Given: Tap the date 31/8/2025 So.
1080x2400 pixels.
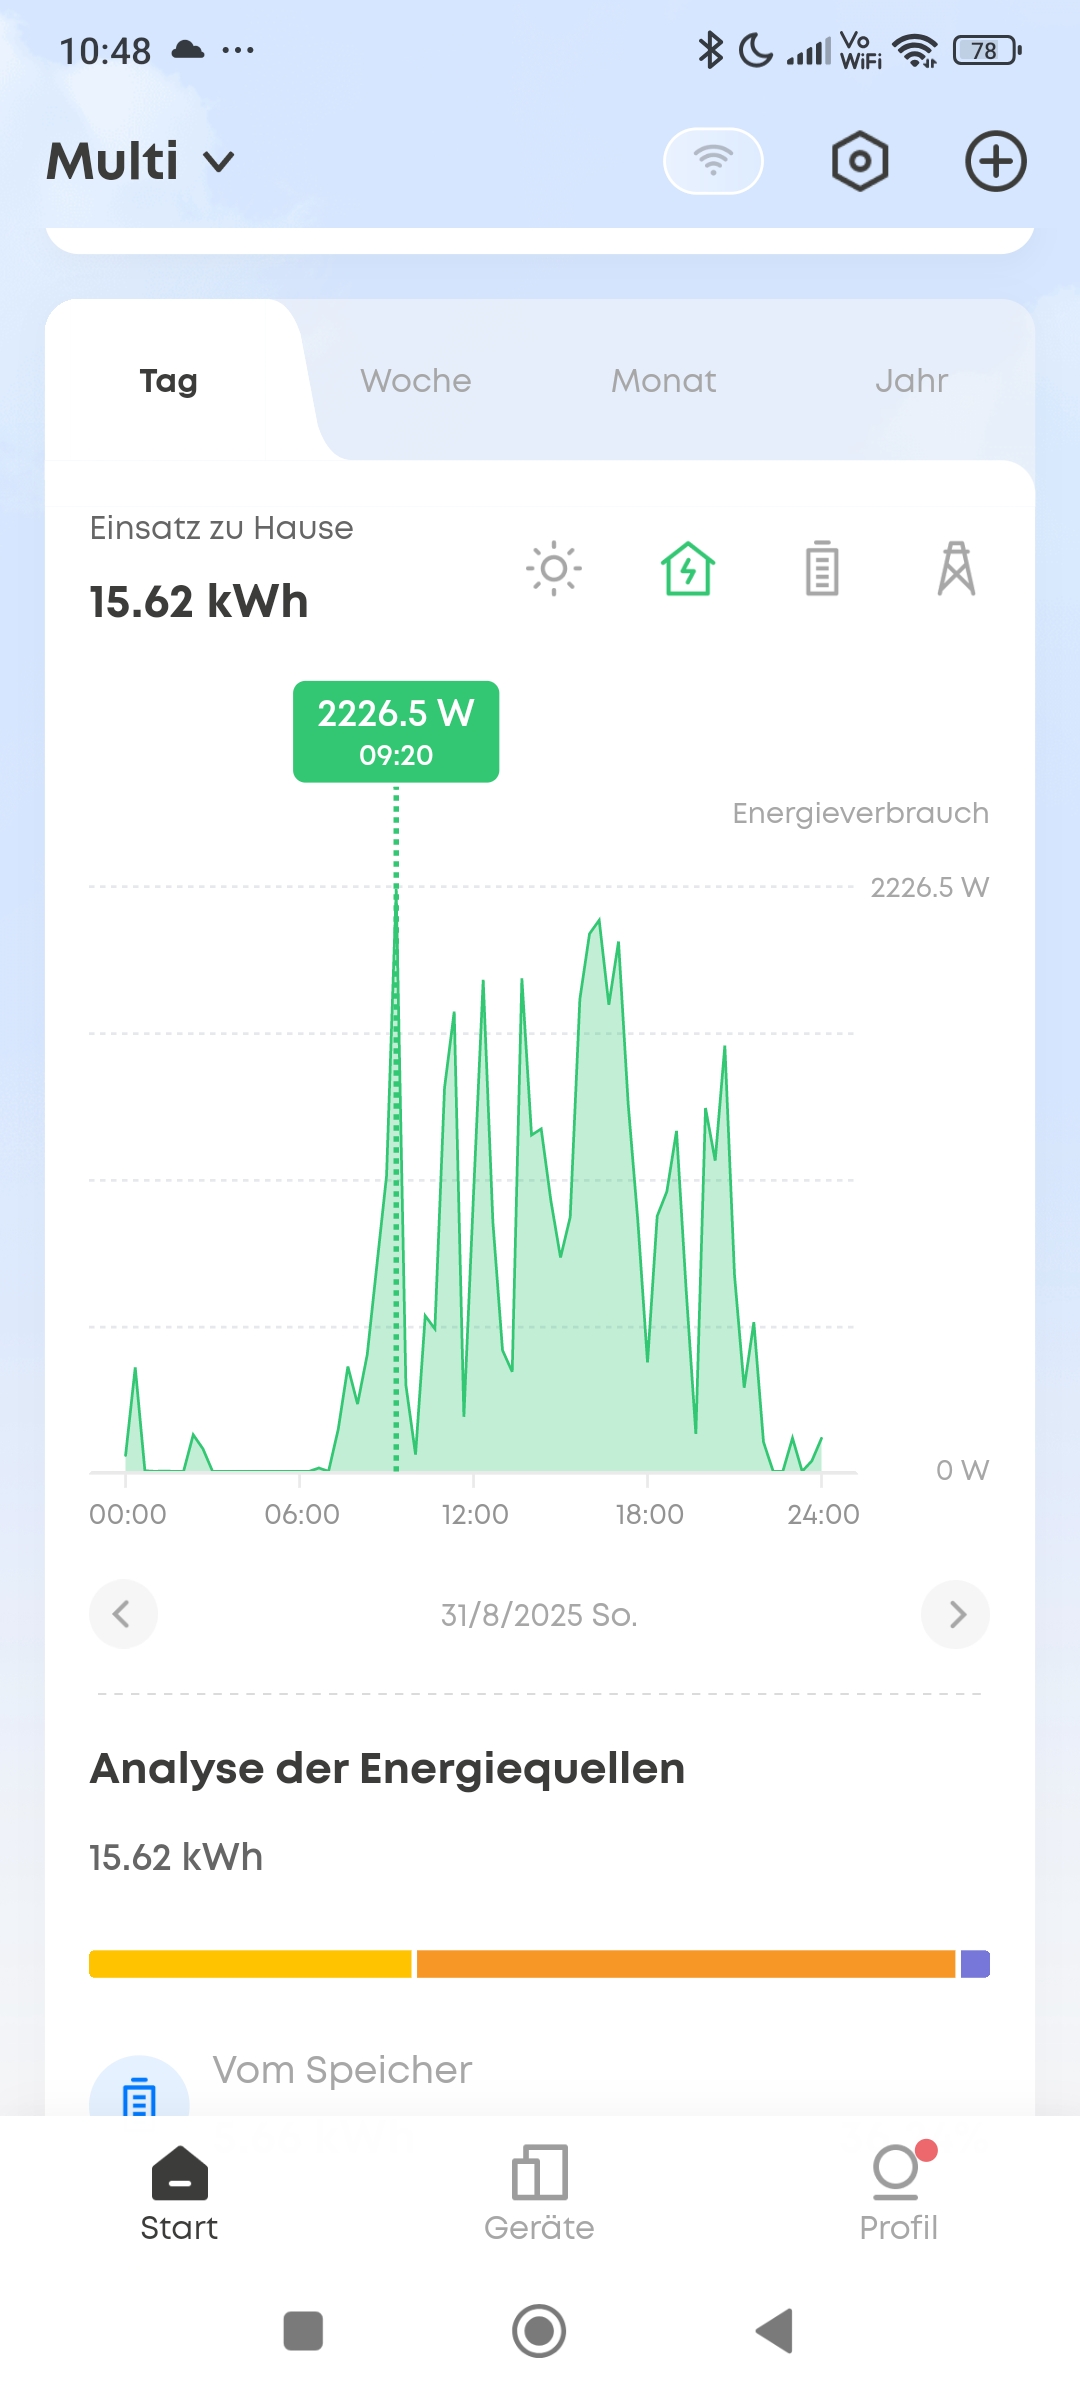Looking at the screenshot, I should 539,1615.
